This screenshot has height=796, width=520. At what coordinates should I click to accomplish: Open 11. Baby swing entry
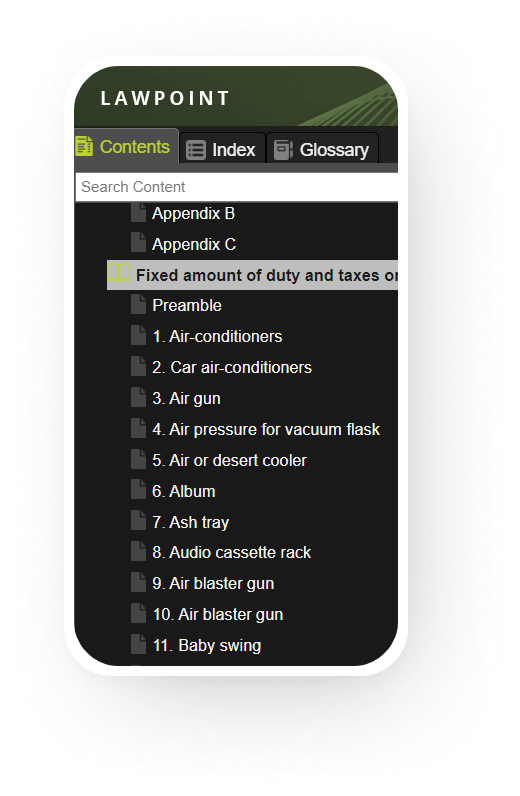[x=207, y=645]
